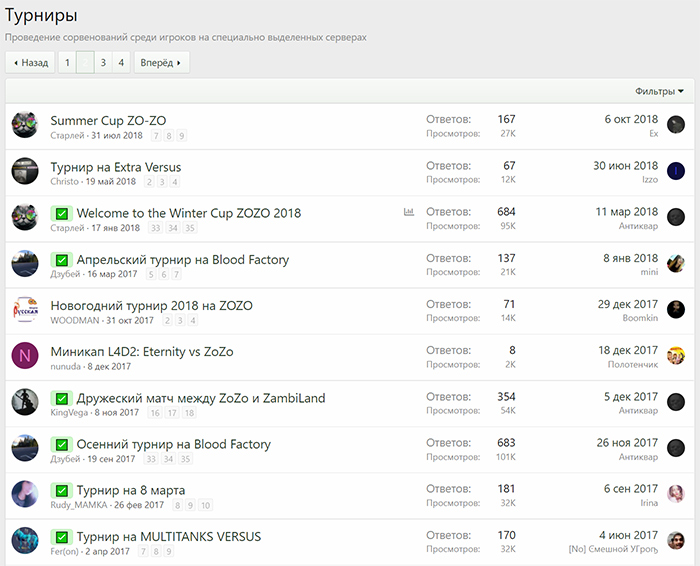Click green checkmark beside Апрельский турнир на Blood Factory
This screenshot has width=700, height=566.
[62, 260]
